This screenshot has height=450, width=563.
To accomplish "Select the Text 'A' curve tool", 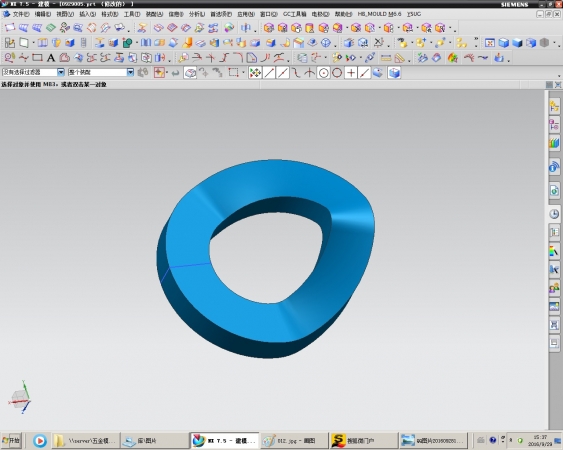I will click(x=51, y=57).
